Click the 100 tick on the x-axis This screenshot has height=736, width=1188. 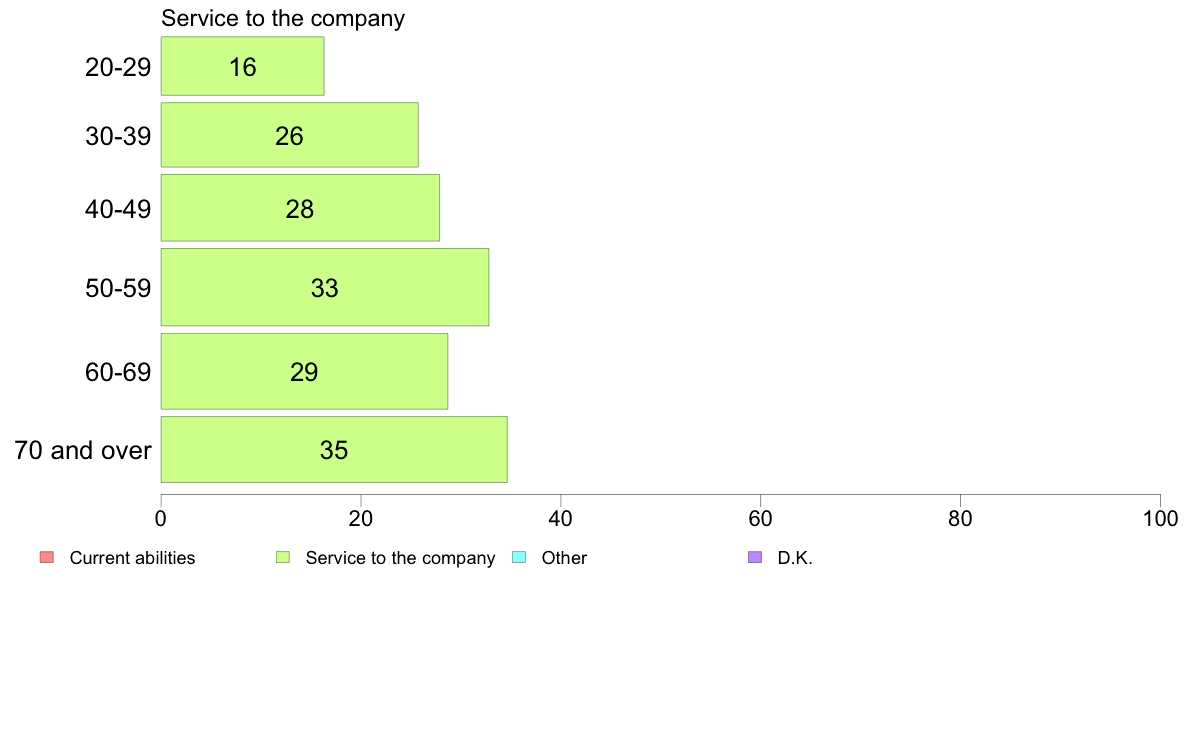(1160, 518)
